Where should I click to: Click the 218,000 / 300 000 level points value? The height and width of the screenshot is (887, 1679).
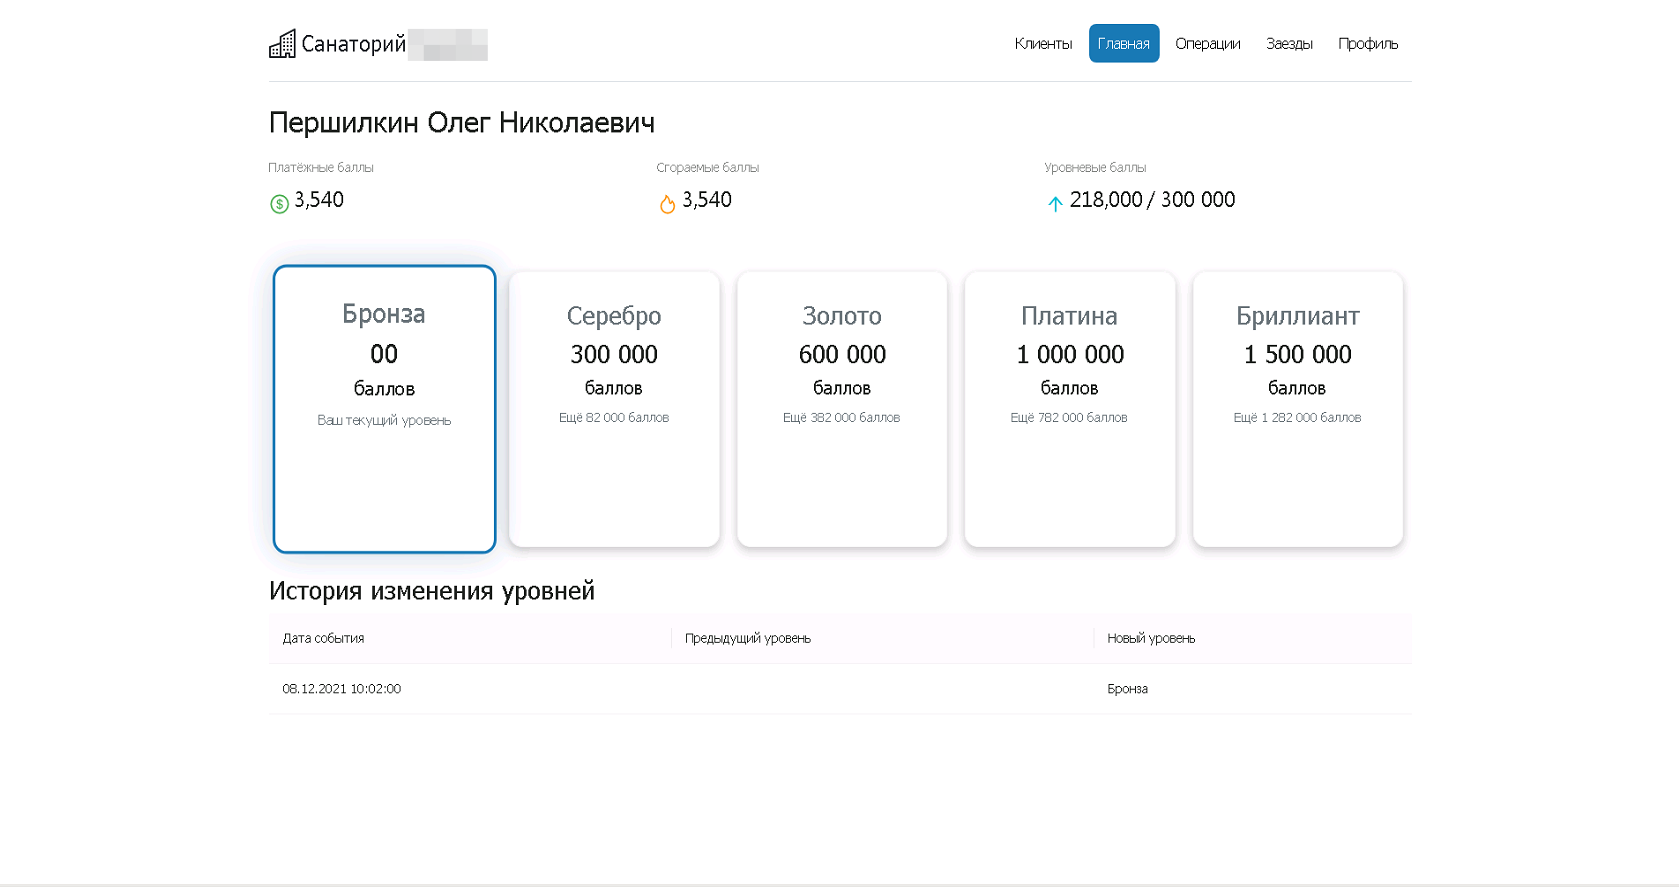1152,200
